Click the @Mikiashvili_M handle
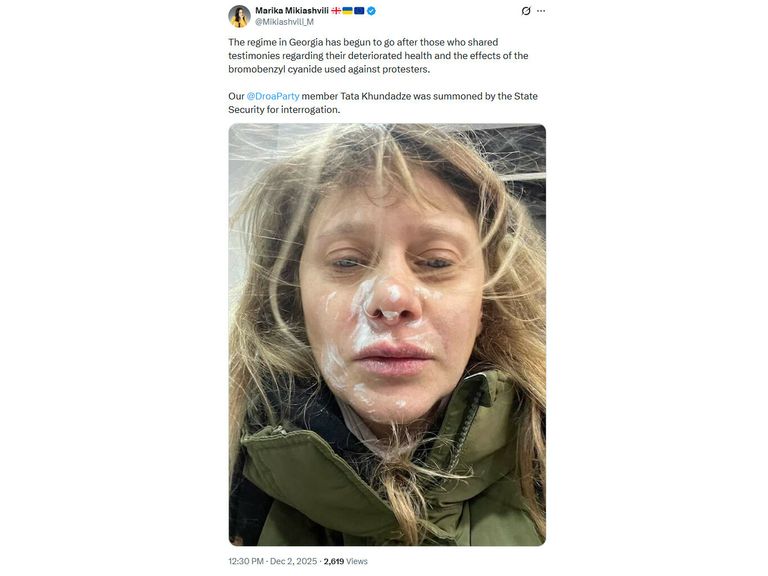The height and width of the screenshot is (576, 768). pyautogui.click(x=284, y=22)
